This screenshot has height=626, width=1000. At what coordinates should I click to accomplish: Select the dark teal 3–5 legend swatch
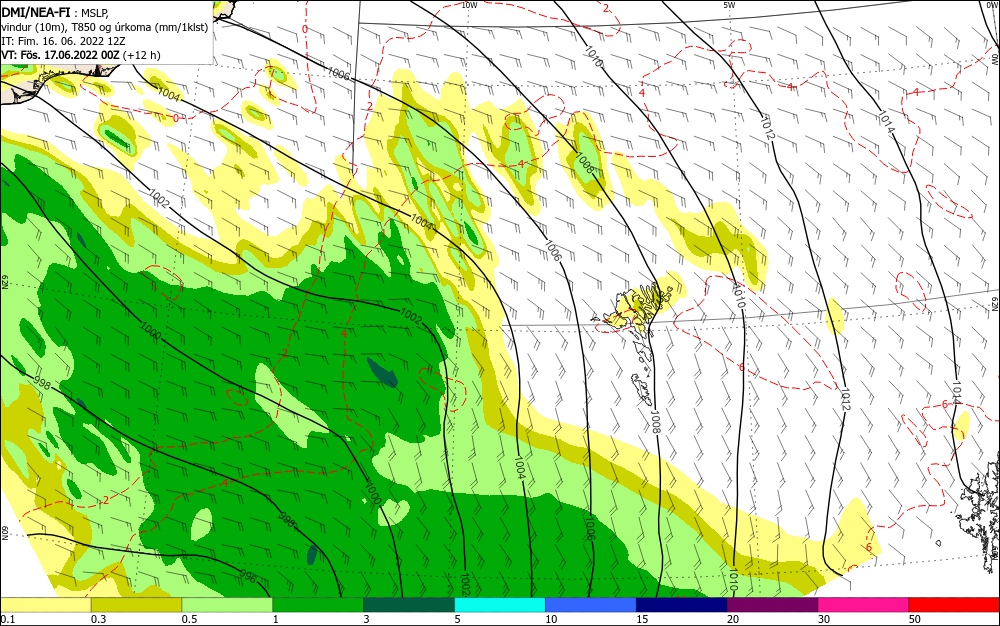pos(409,605)
